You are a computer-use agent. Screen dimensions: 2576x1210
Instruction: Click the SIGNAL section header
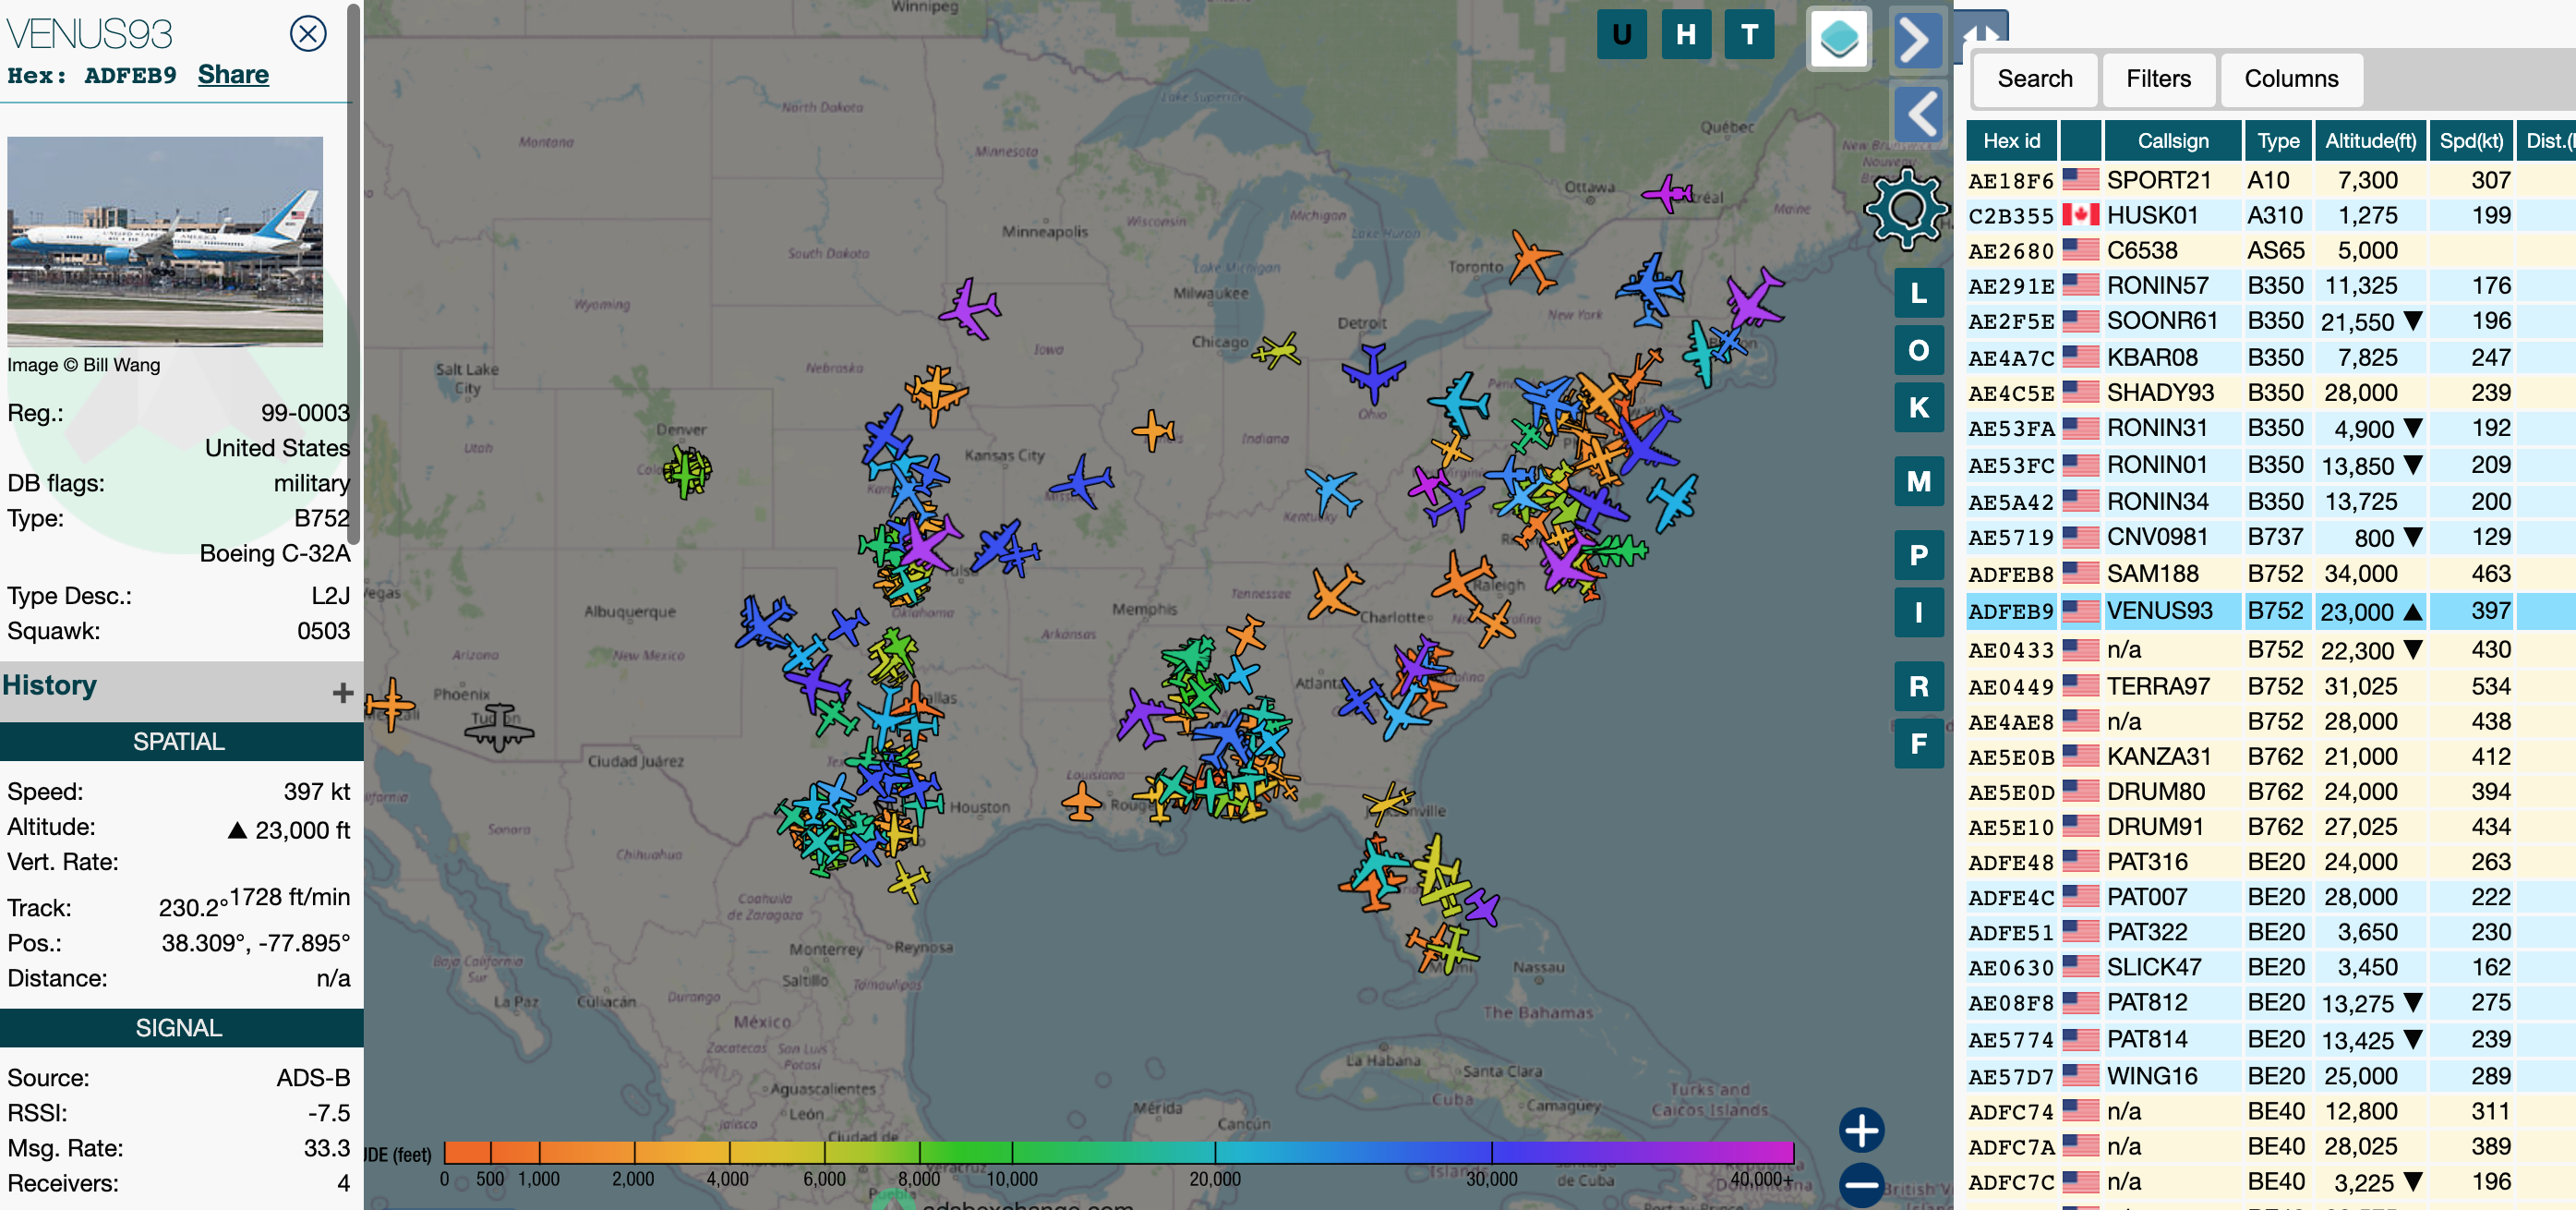click(180, 1028)
